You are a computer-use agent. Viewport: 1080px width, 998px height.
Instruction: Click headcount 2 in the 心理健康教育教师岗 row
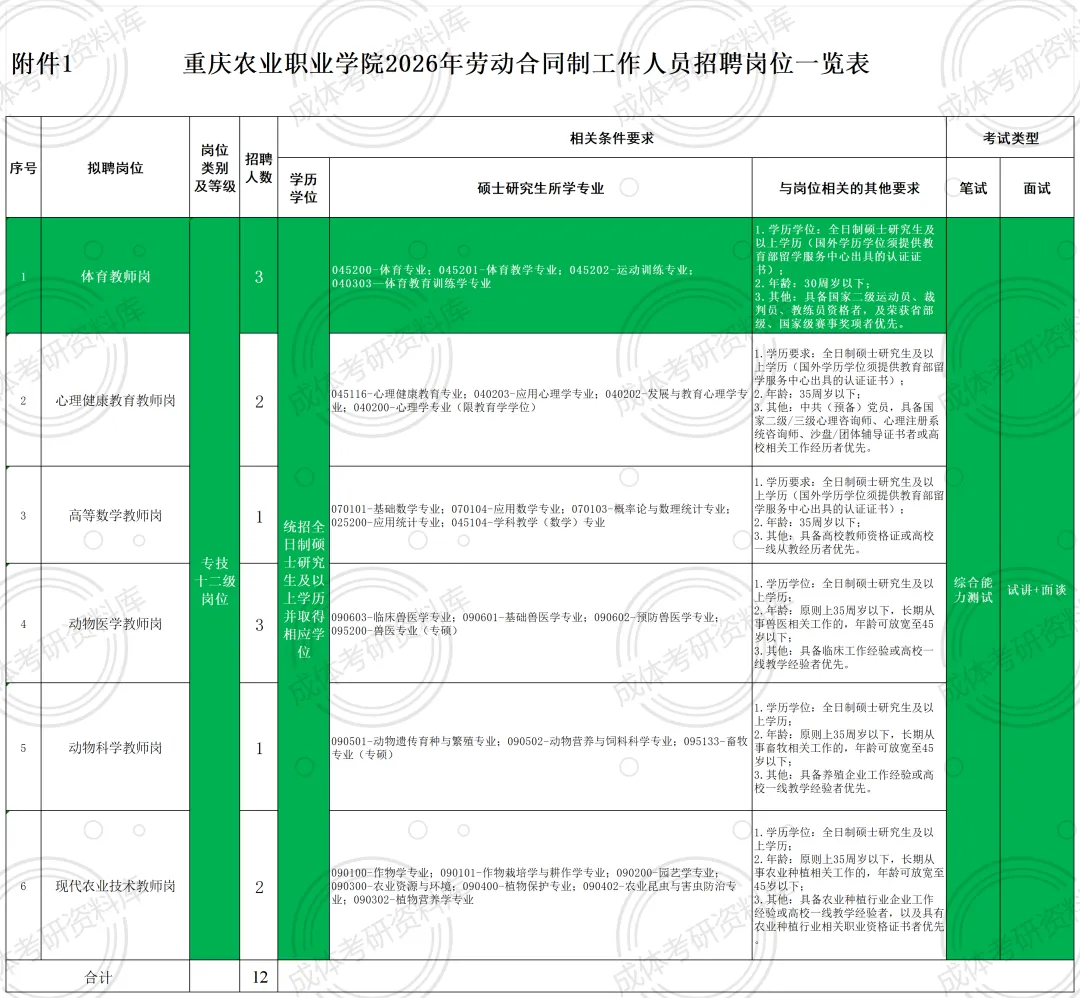259,401
